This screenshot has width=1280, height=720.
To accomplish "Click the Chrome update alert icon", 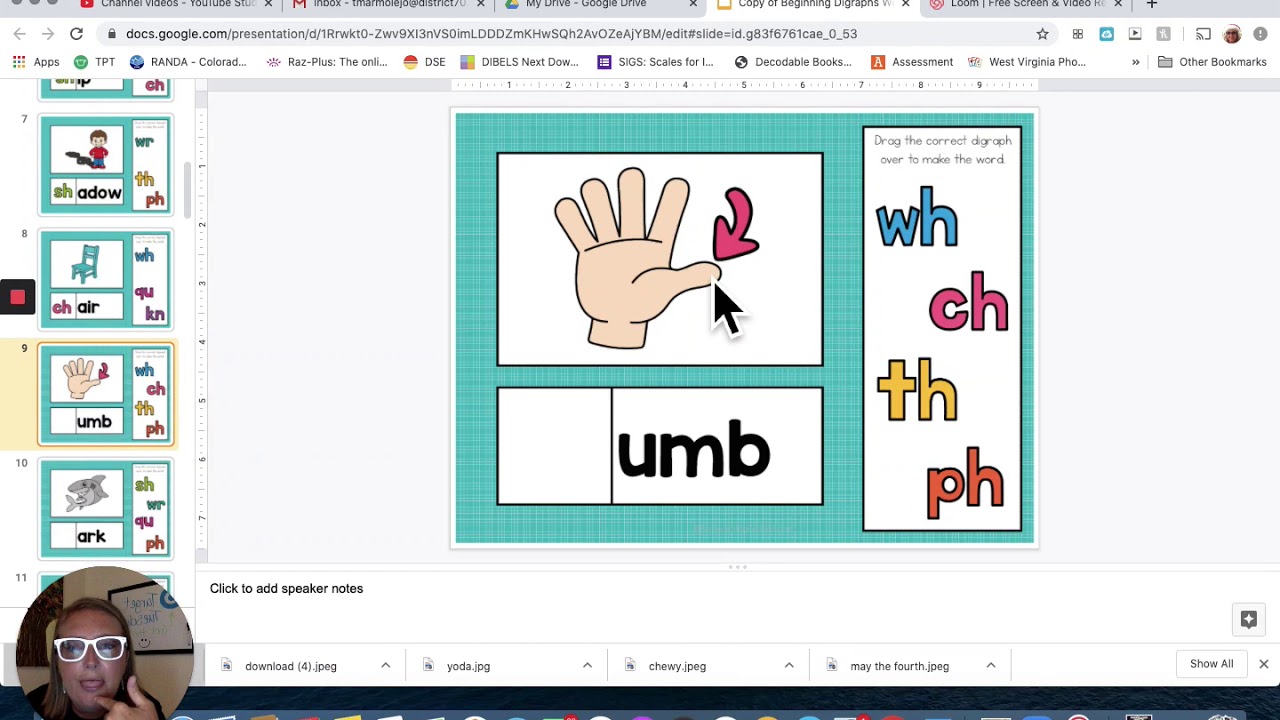I will [1260, 34].
